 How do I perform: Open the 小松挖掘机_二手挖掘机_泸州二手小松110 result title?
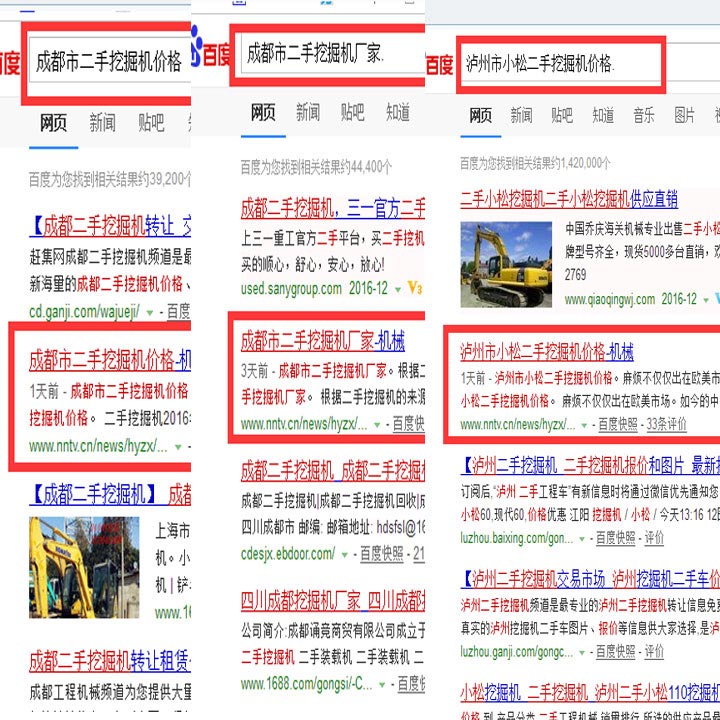coord(590,692)
